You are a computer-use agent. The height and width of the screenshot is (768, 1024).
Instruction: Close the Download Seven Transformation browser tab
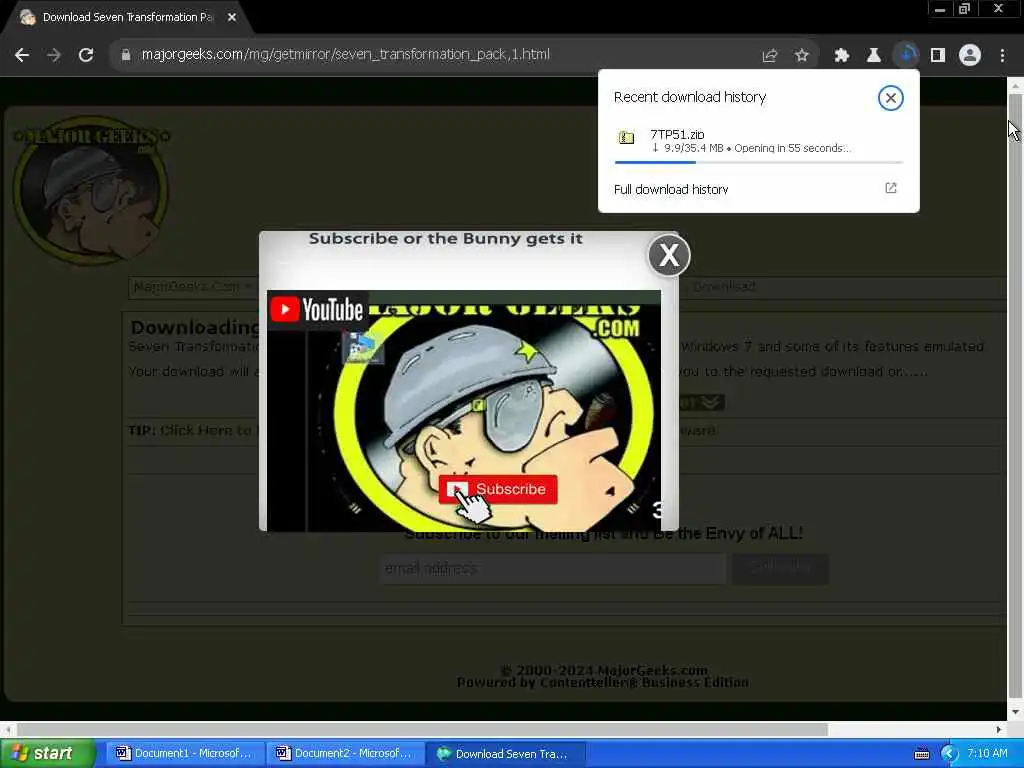click(232, 18)
